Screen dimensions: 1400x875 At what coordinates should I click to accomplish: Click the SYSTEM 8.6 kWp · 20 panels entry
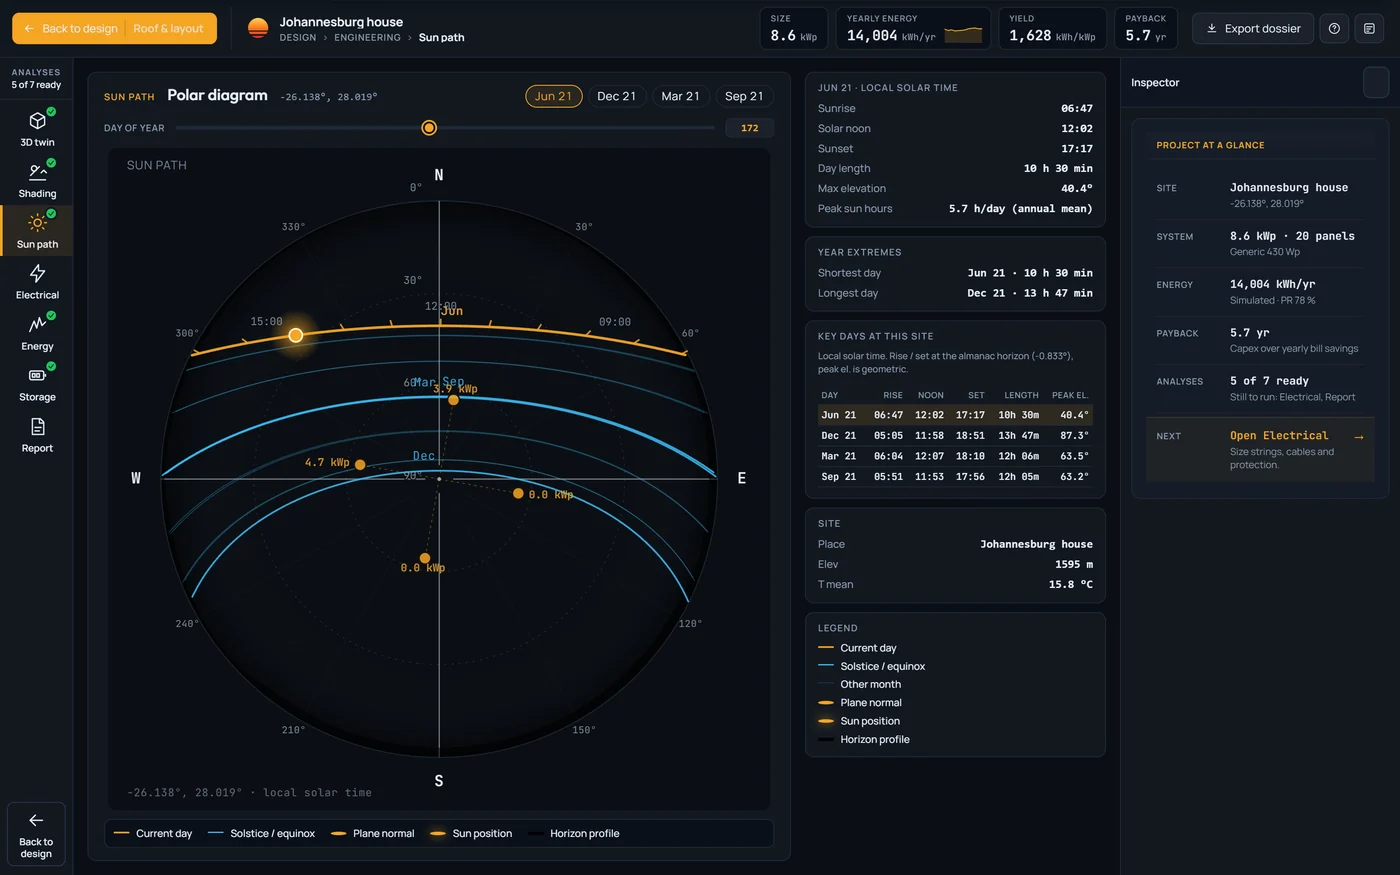tap(1260, 243)
